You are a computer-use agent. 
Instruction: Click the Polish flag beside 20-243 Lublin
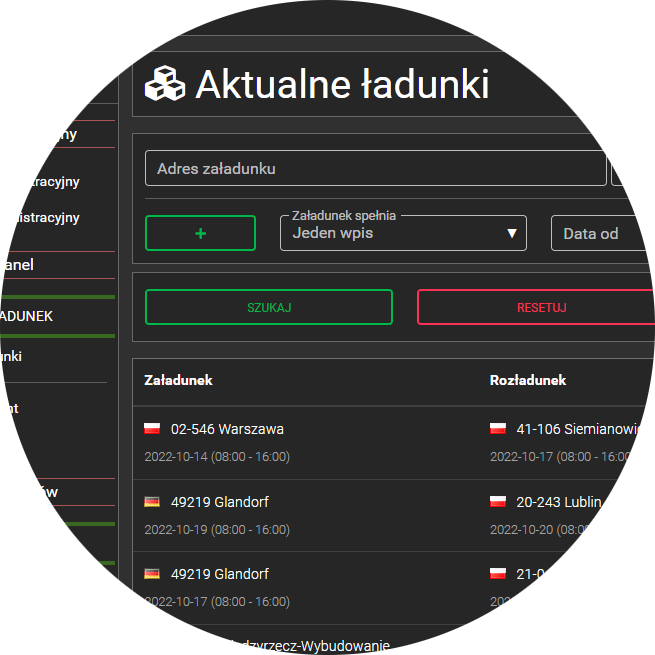point(498,501)
